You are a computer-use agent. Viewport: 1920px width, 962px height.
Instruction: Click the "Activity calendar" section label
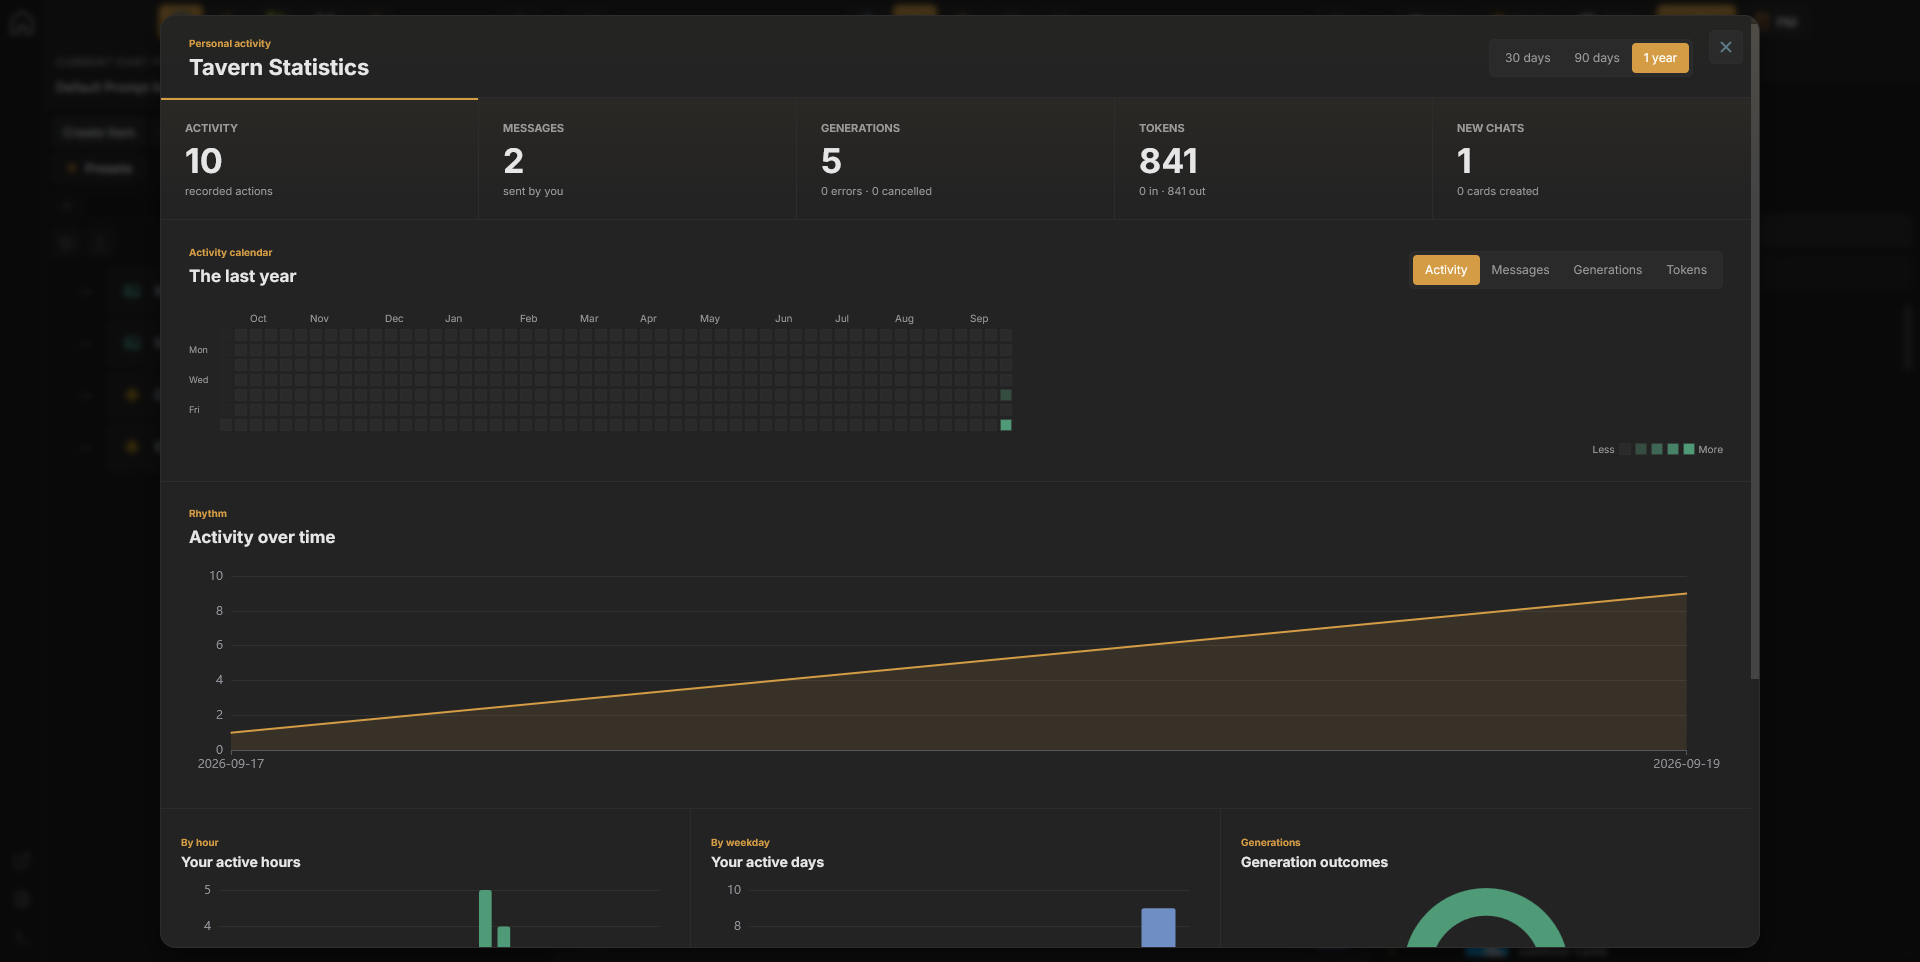(231, 253)
